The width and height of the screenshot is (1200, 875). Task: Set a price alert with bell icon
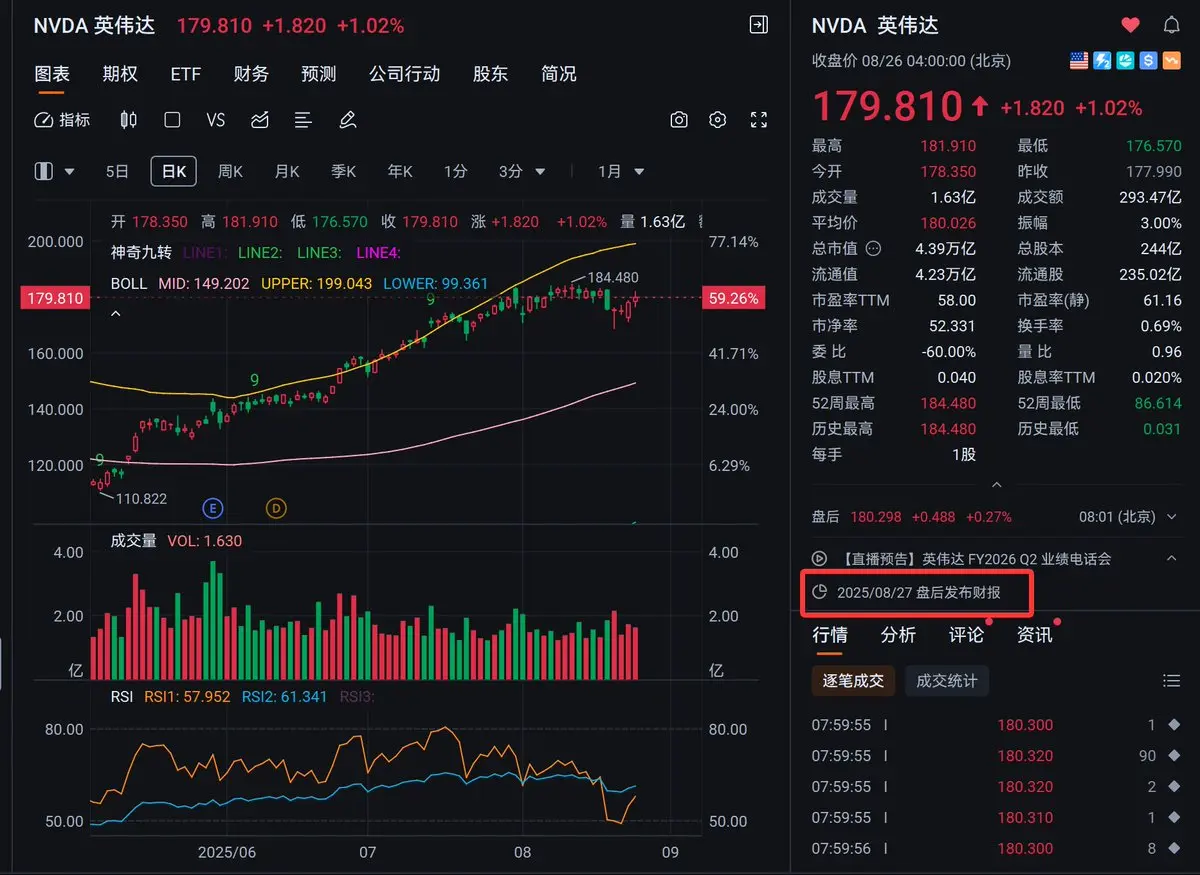tap(1171, 25)
